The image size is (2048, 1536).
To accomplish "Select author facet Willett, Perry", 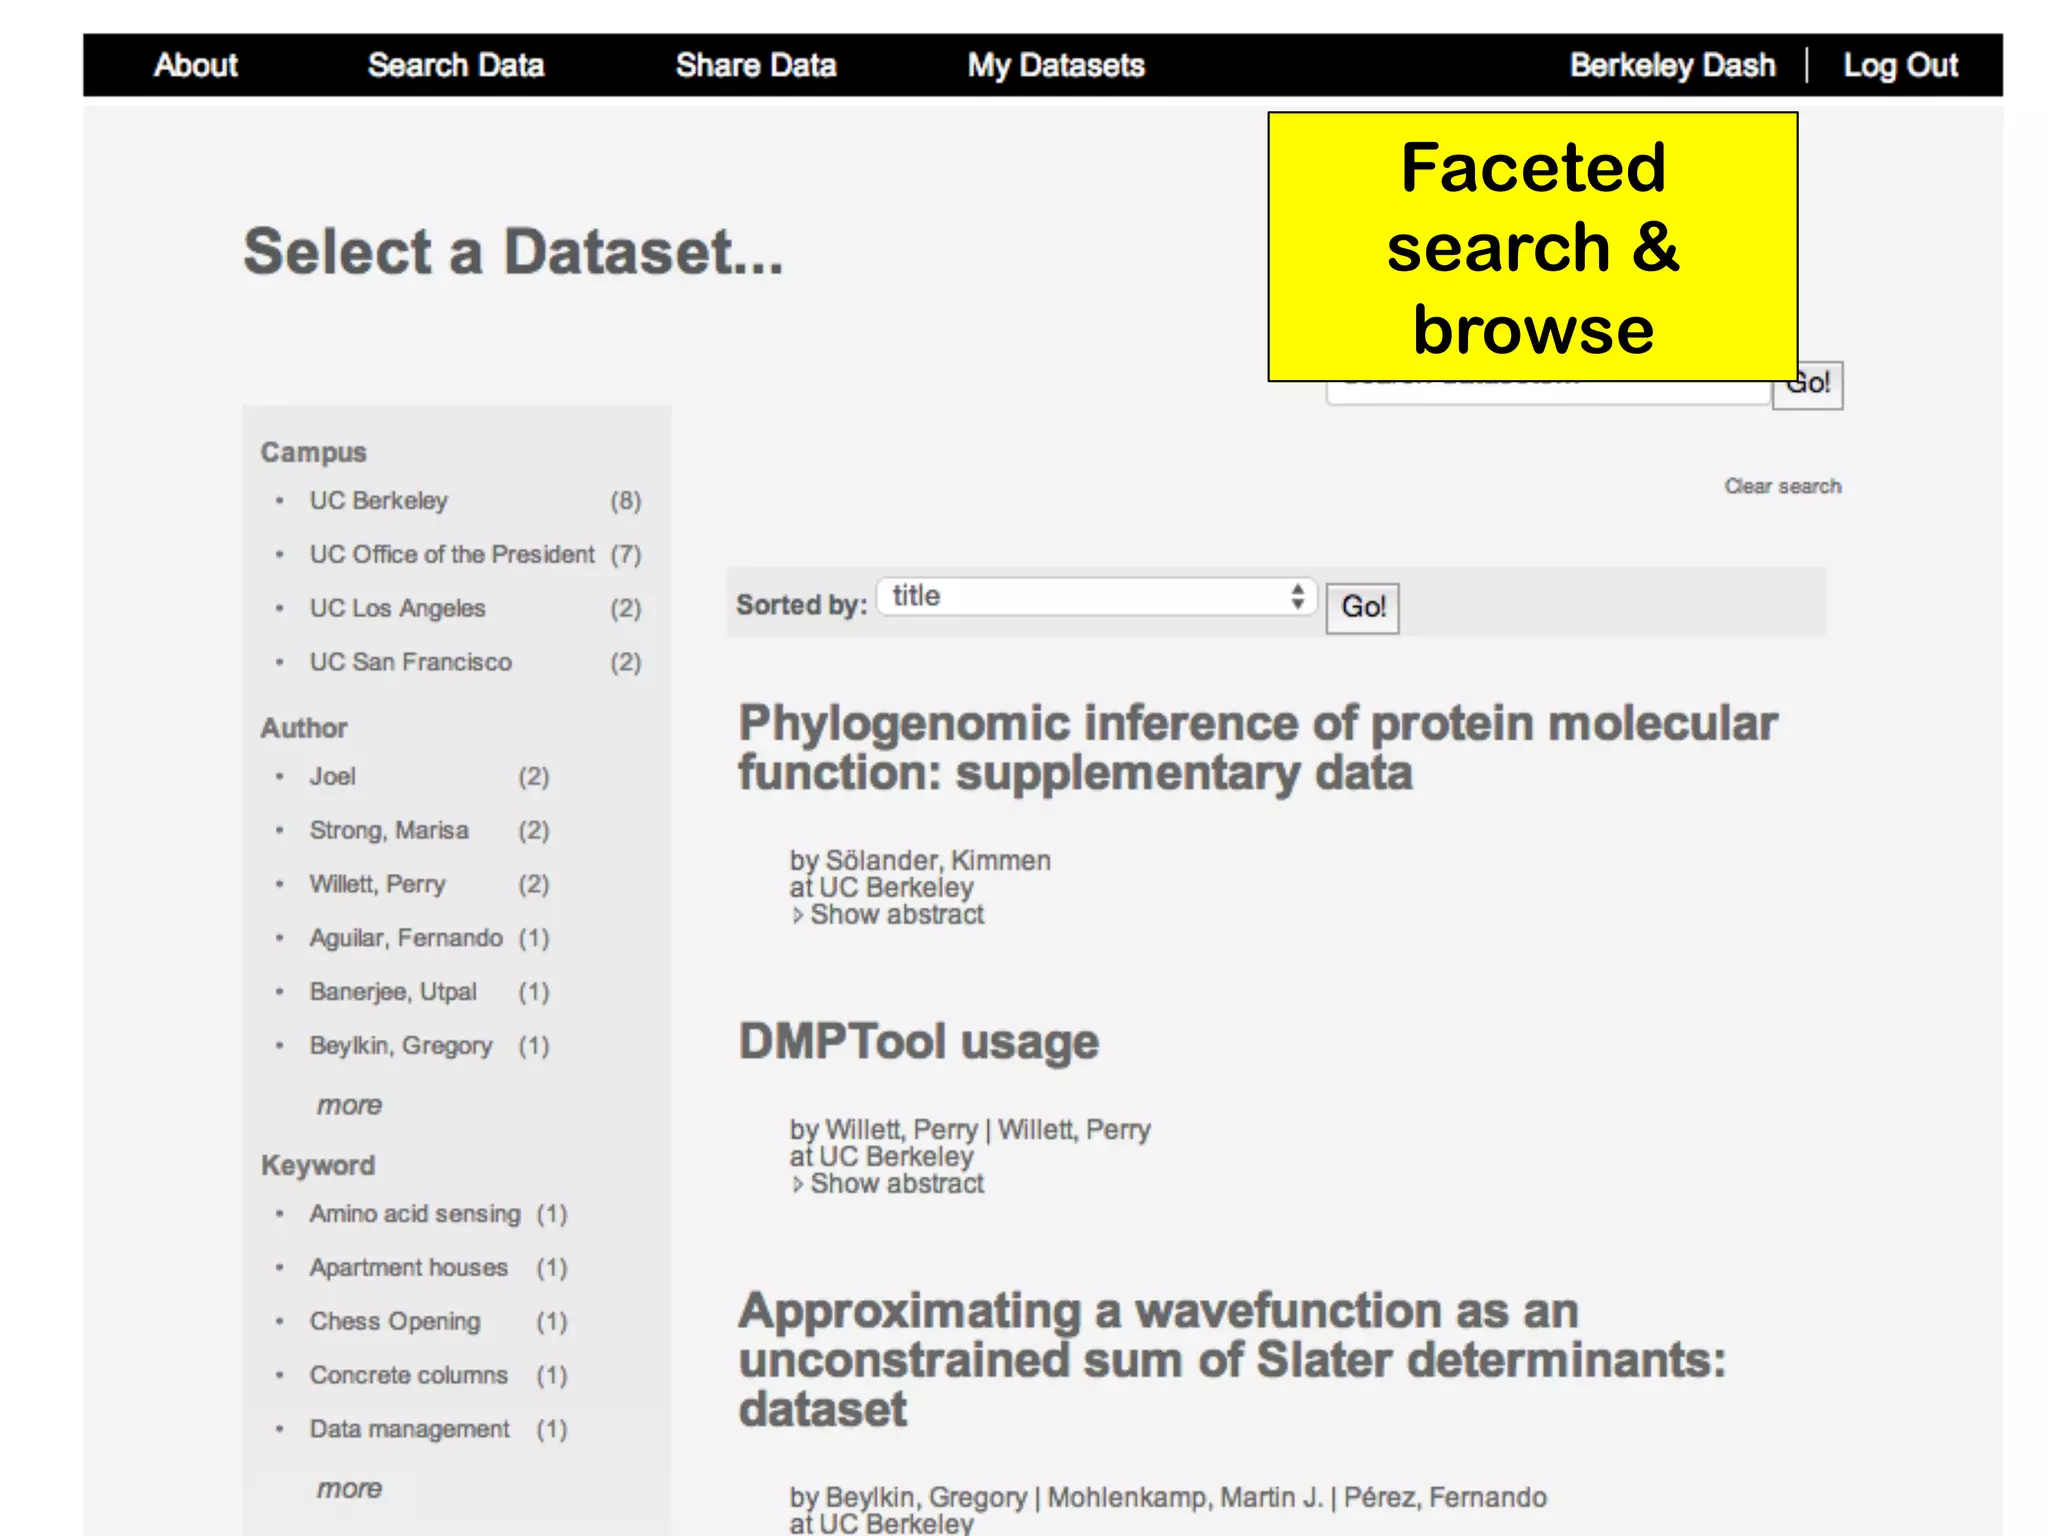I will pos(377,884).
